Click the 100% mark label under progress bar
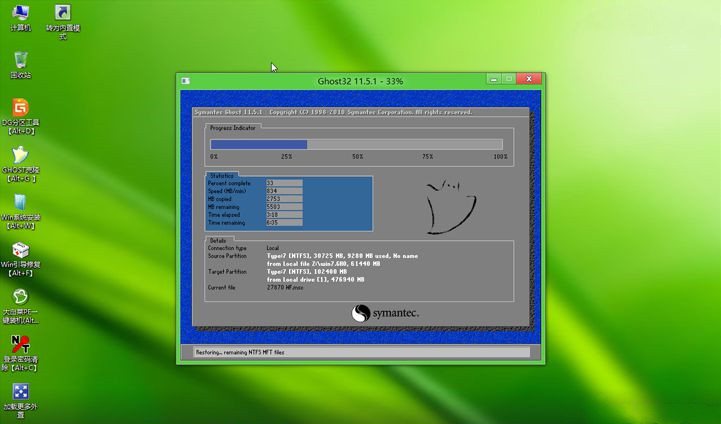The width and height of the screenshot is (721, 424). 500,157
